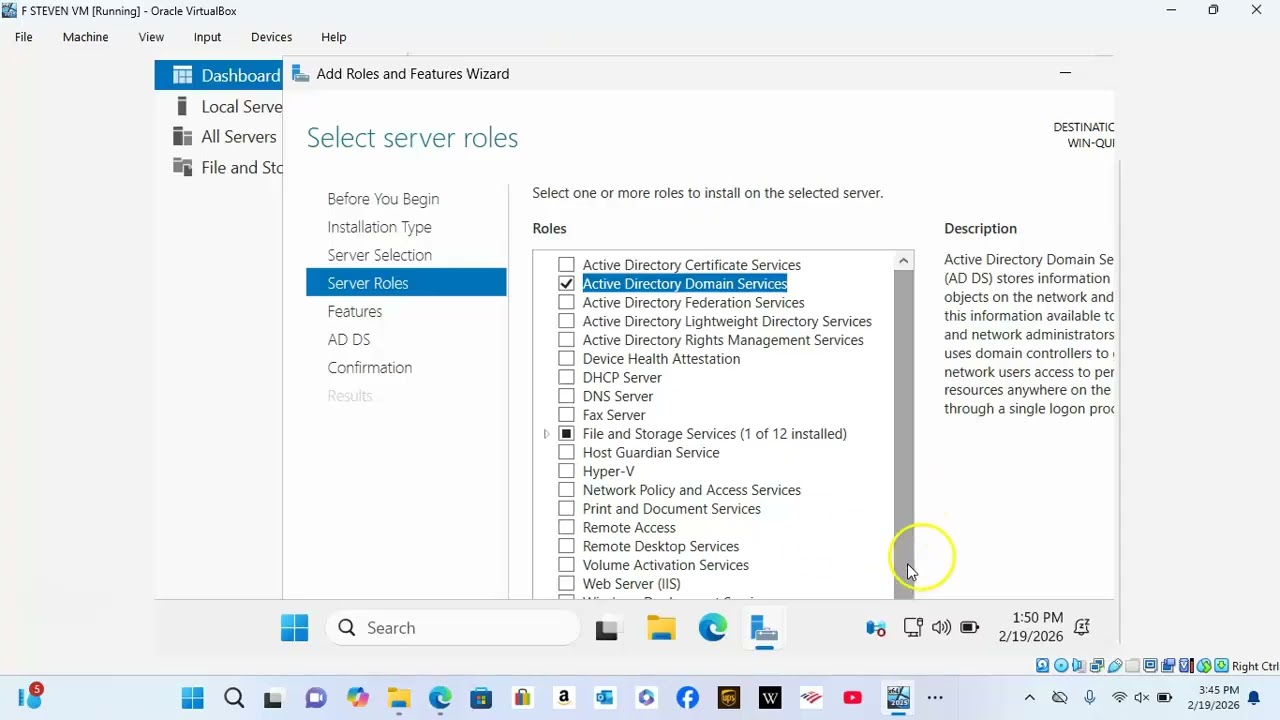Viewport: 1280px width, 720px height.
Task: Go to the Server Selection step
Action: point(379,255)
